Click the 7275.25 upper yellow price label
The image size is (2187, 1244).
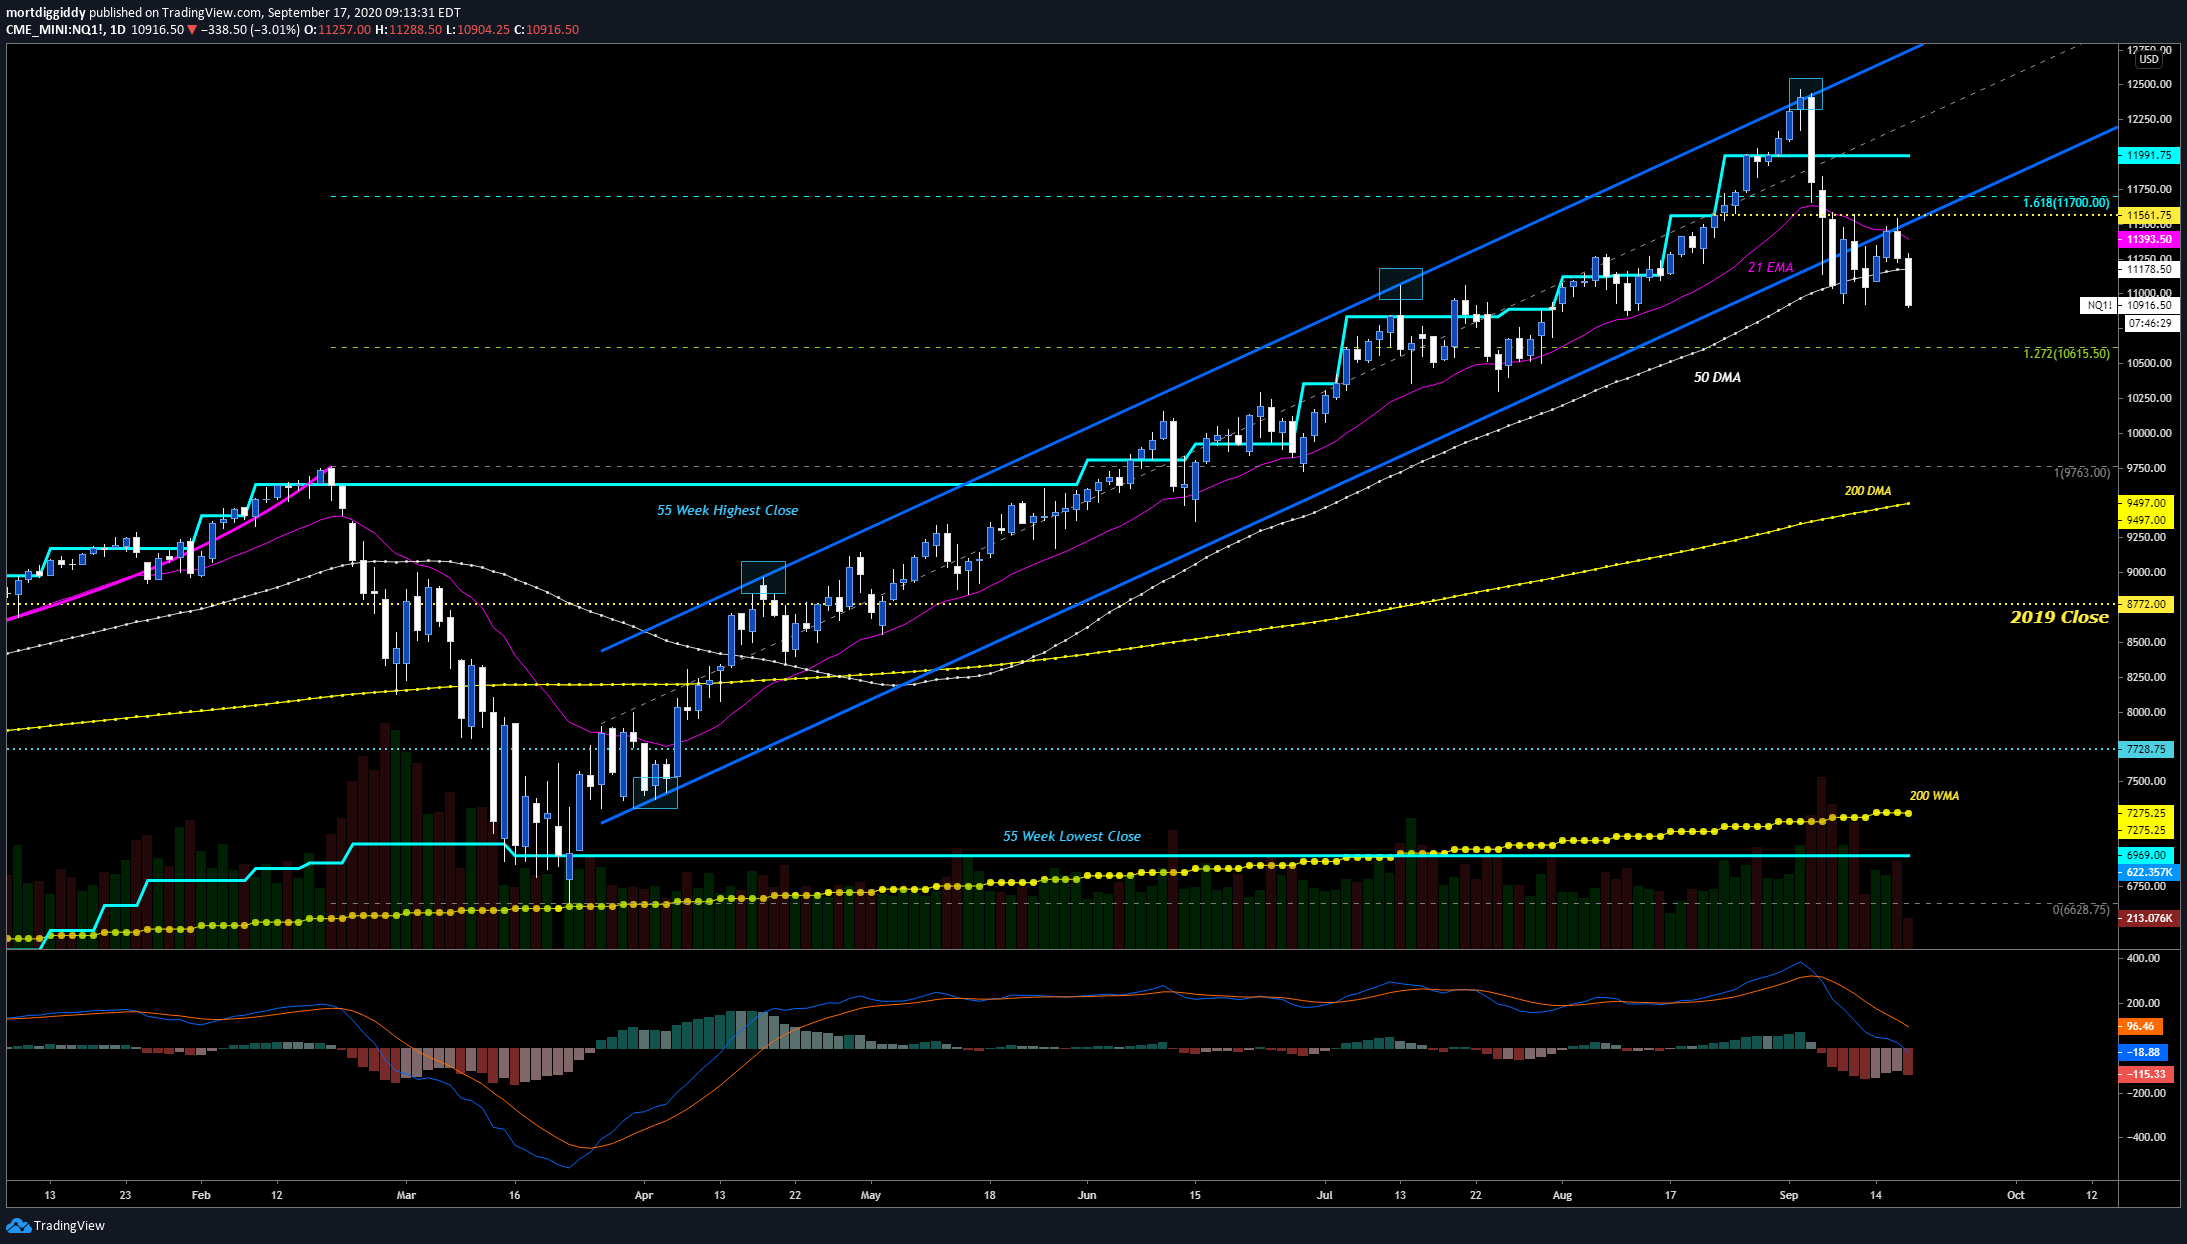(2146, 813)
